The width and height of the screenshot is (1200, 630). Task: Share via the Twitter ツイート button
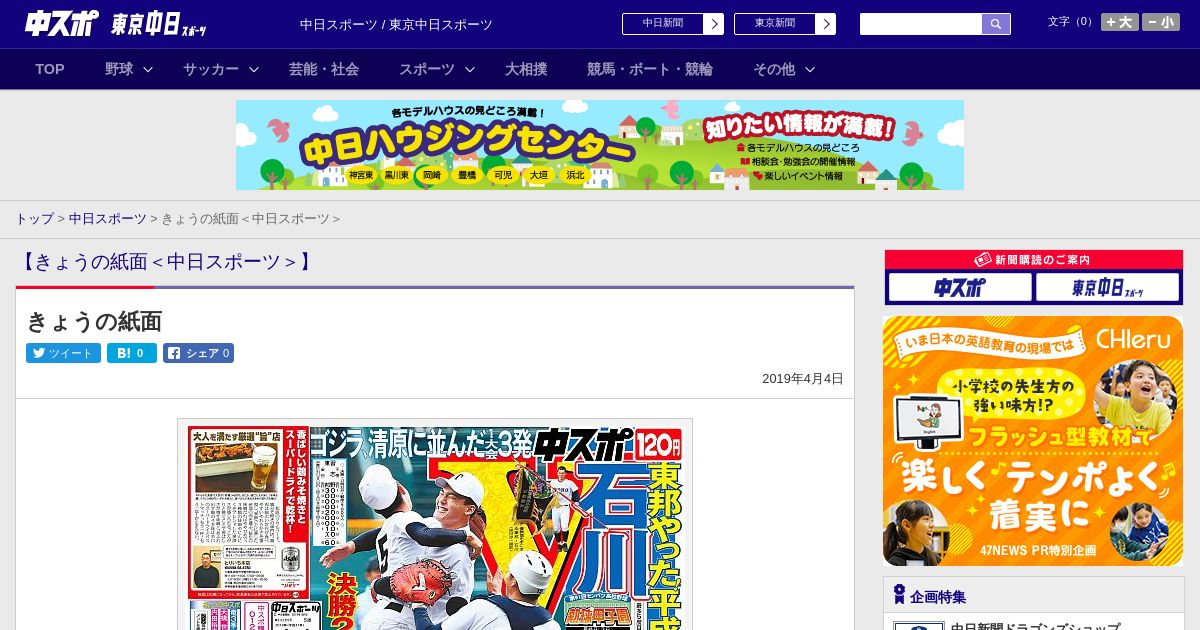(63, 353)
